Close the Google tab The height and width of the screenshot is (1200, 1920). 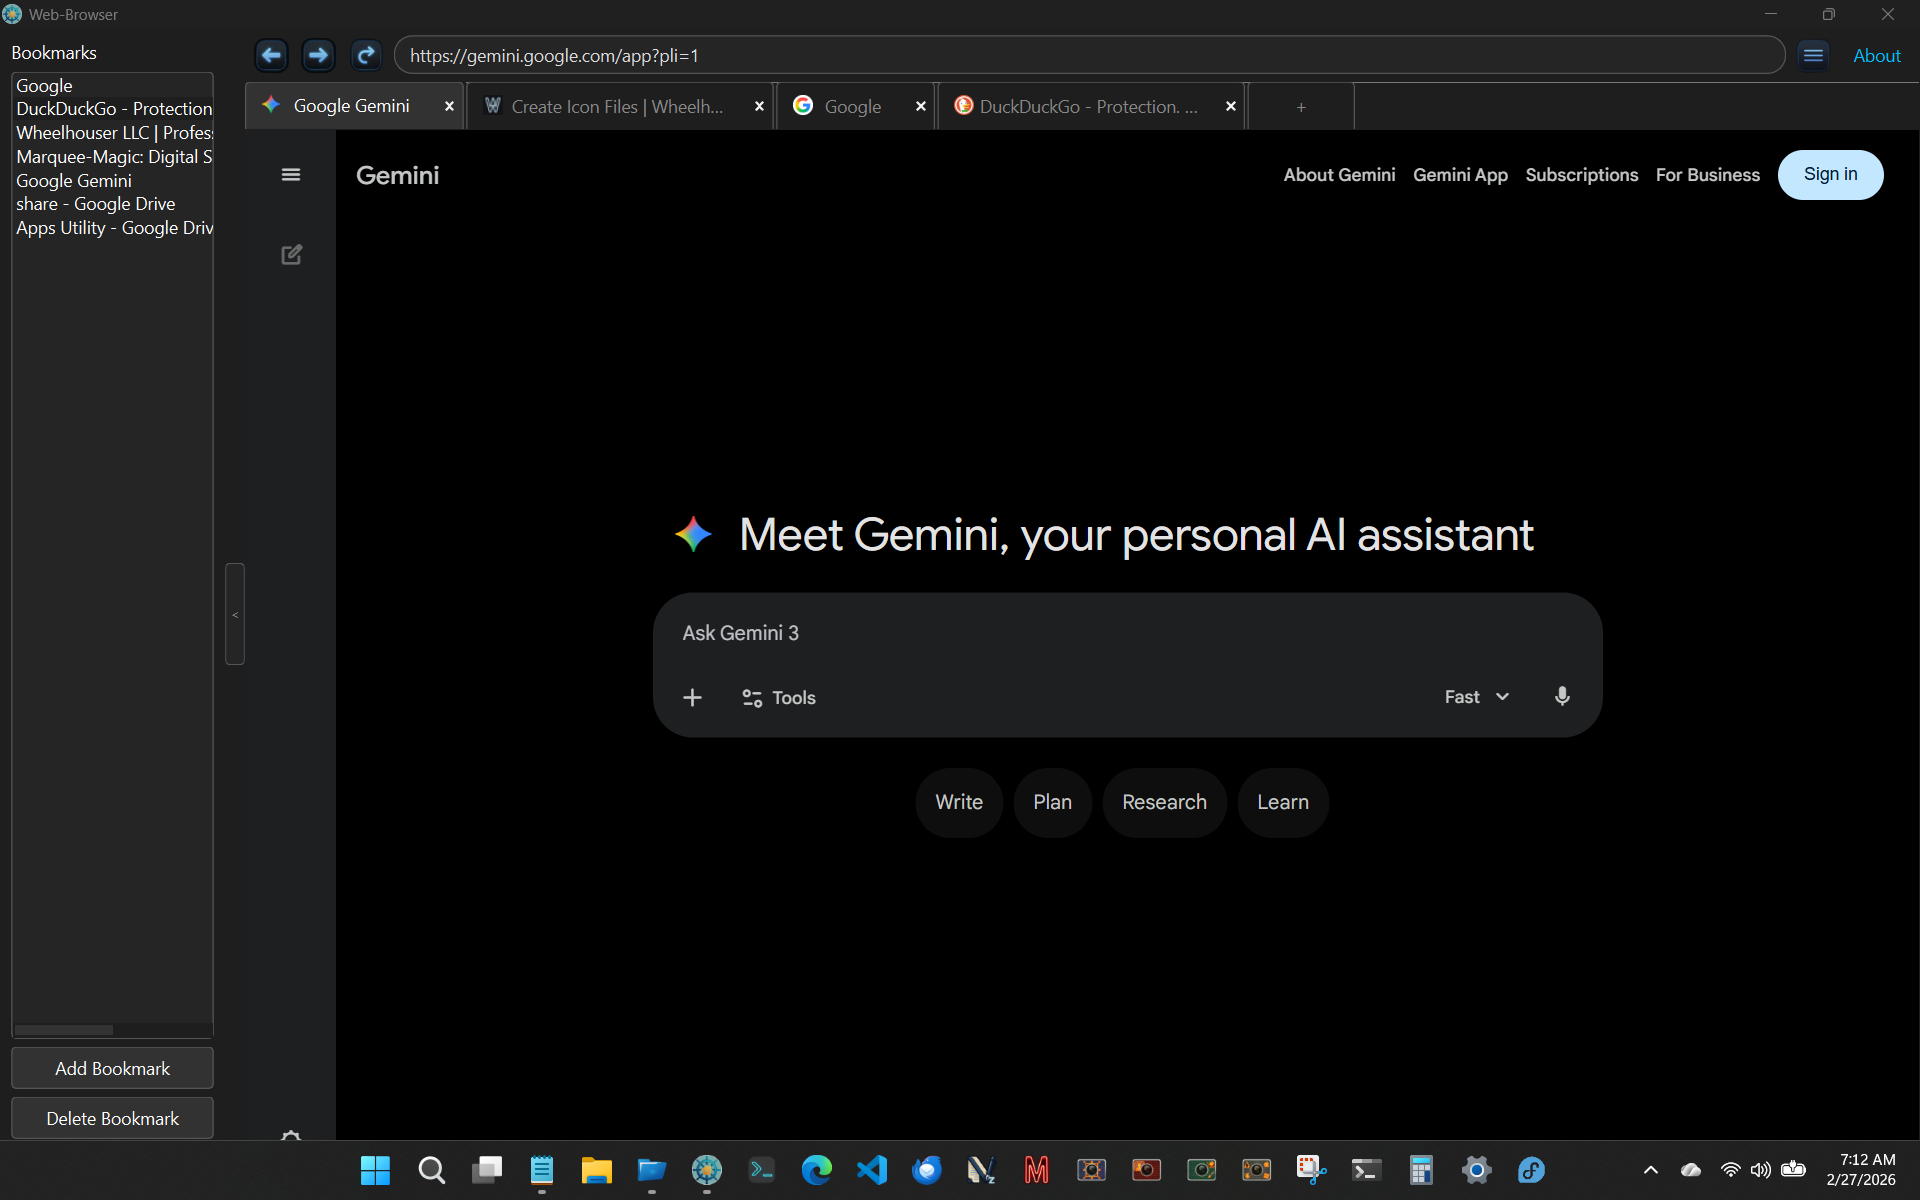(x=920, y=106)
